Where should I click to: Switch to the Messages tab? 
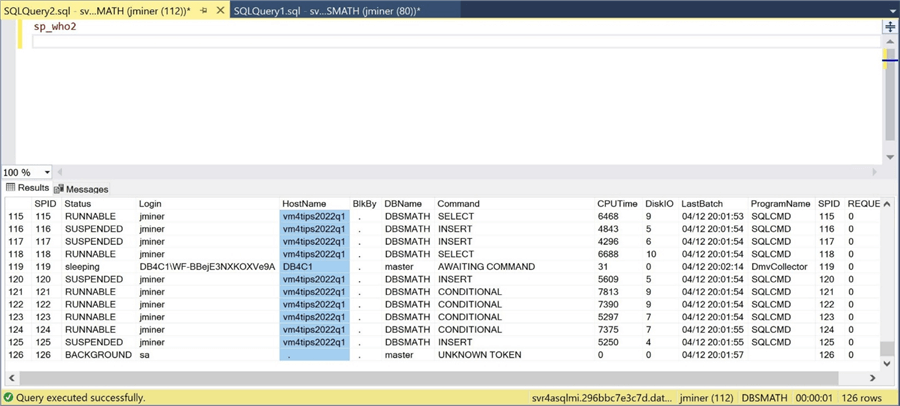click(x=86, y=189)
